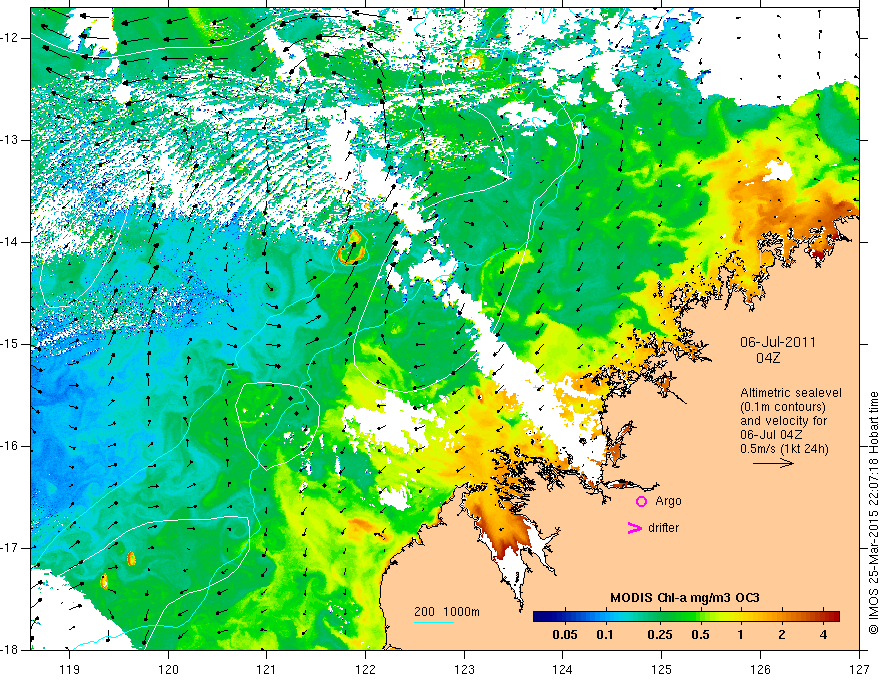Click the '0.25' color scale value
The width and height of the screenshot is (880, 680).
point(659,635)
